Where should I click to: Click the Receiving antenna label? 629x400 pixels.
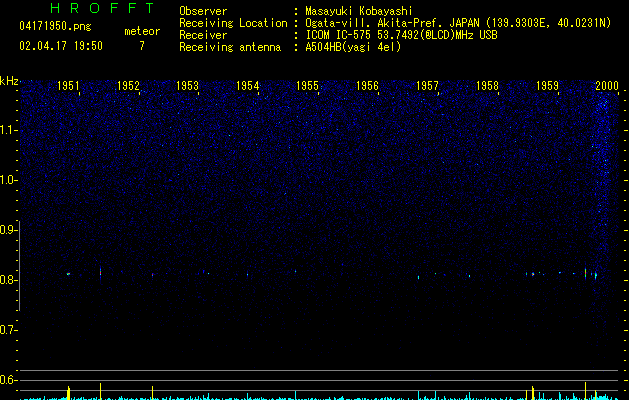[230, 47]
